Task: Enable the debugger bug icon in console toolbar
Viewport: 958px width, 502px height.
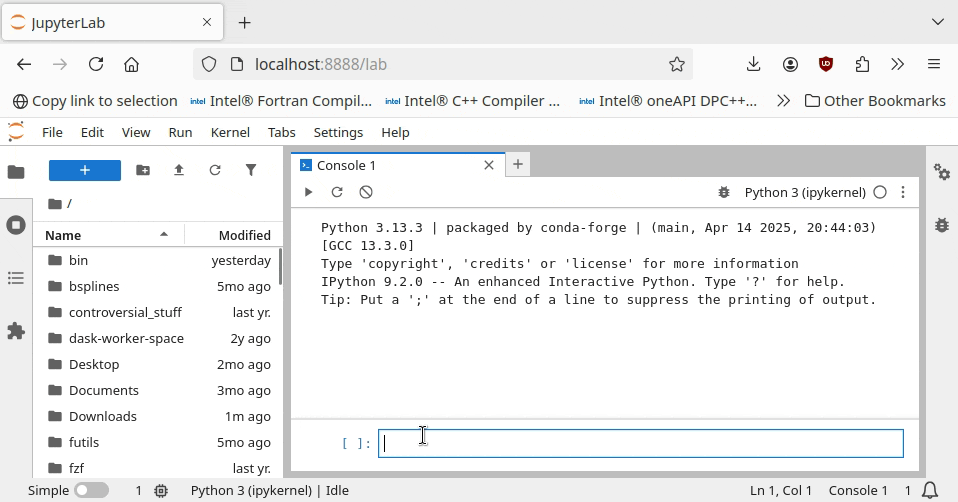Action: 724,192
